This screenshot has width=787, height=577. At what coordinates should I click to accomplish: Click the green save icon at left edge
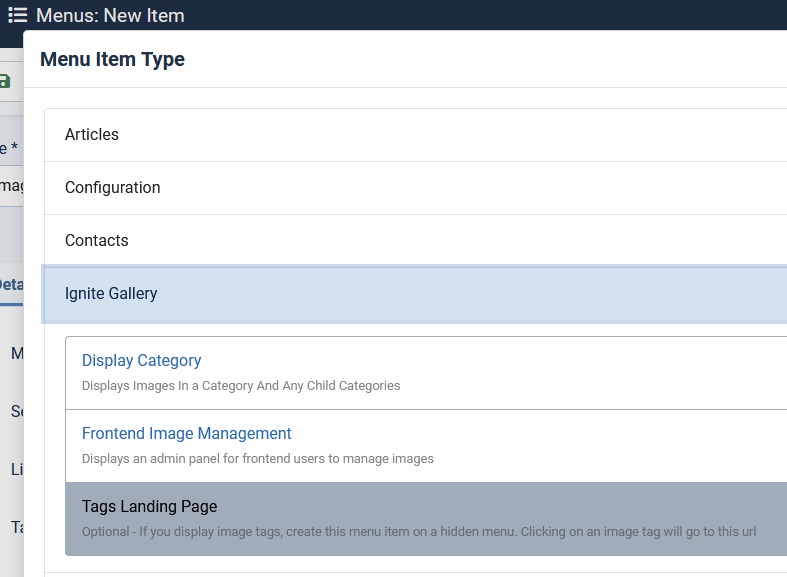(x=6, y=81)
